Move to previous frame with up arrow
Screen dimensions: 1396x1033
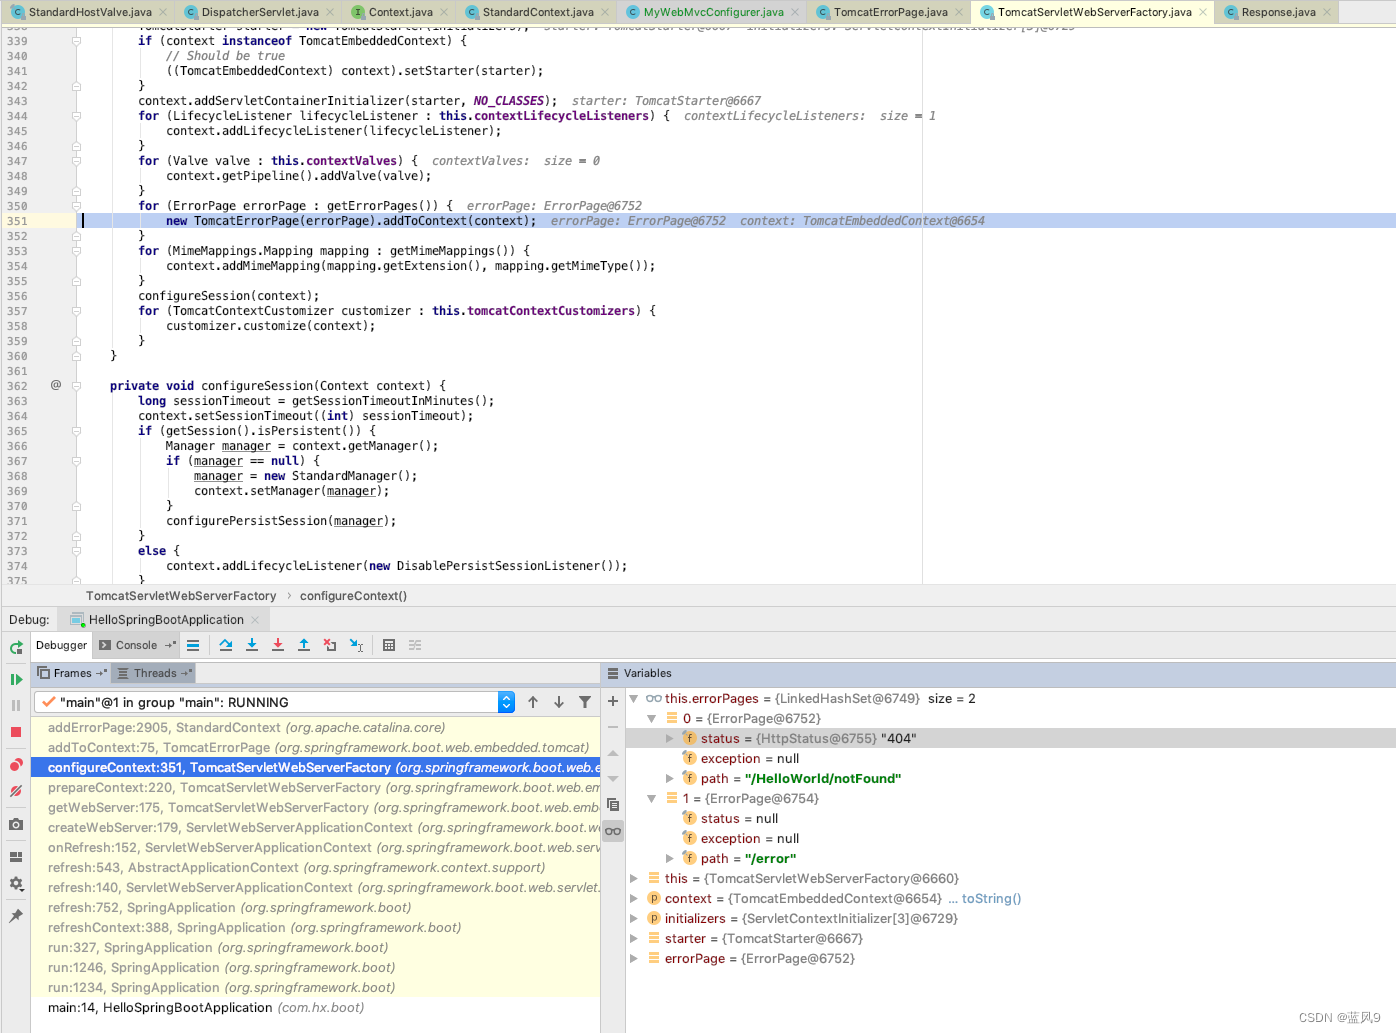coord(533,702)
